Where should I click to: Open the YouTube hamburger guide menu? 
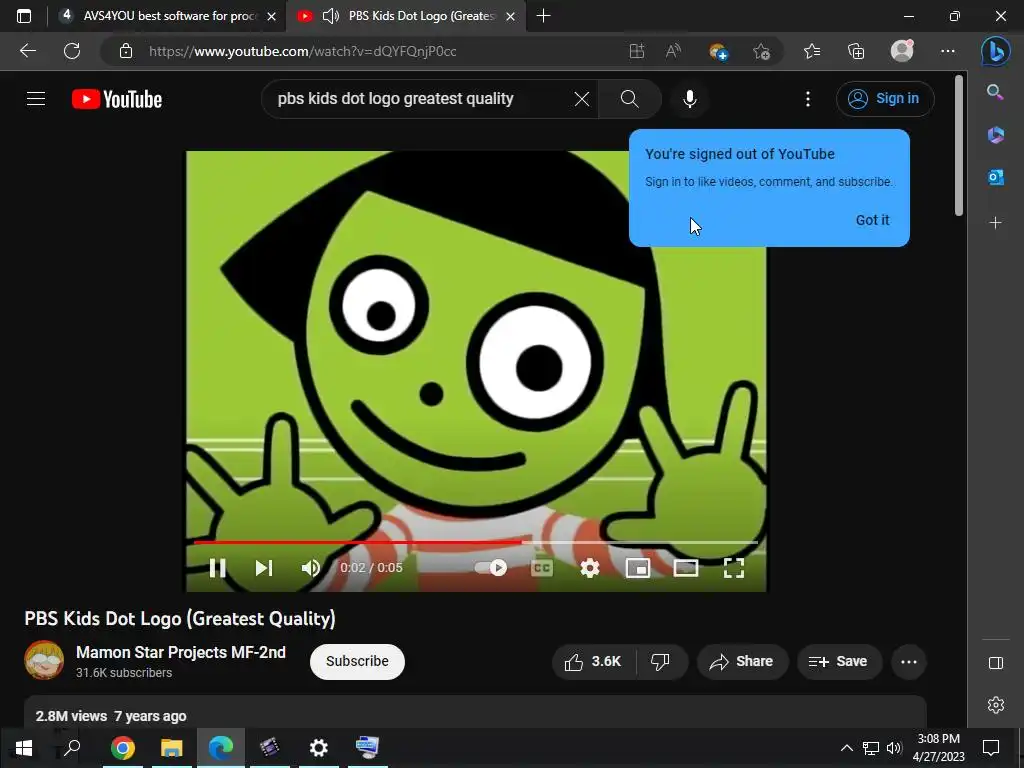point(36,99)
